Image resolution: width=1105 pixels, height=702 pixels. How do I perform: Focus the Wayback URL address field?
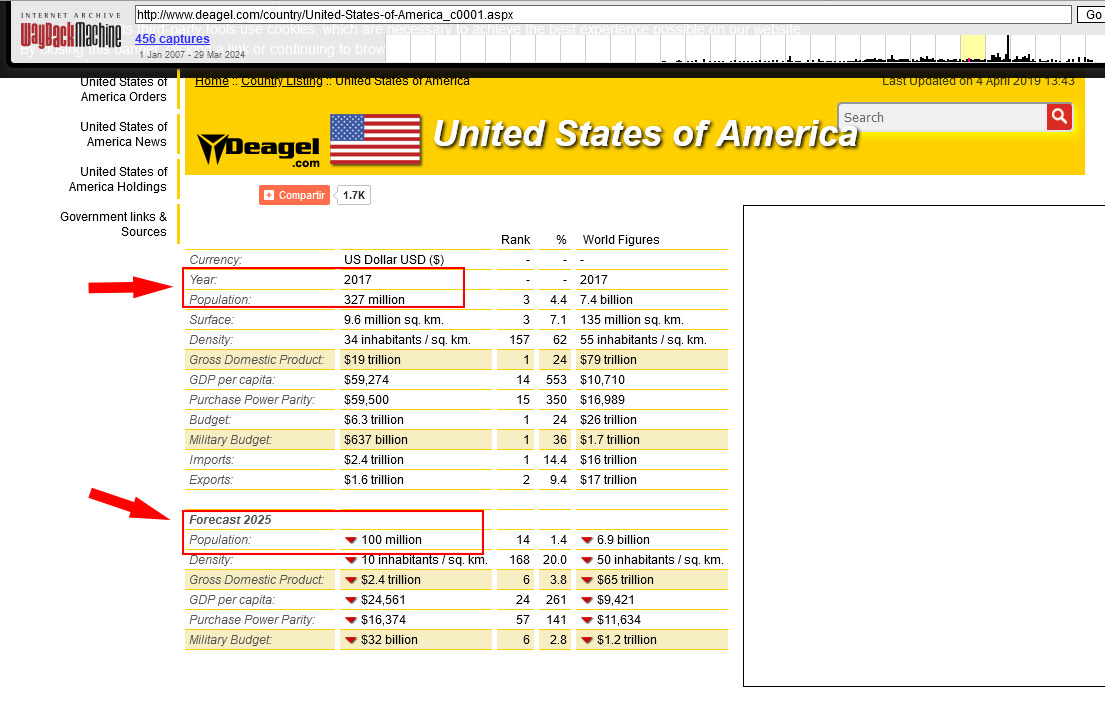603,14
